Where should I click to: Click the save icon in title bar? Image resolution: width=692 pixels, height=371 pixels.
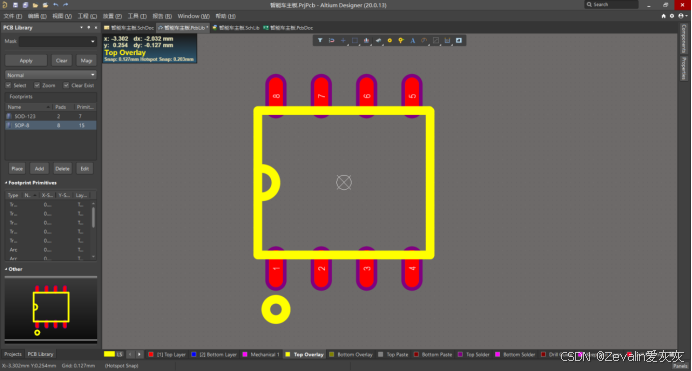[15, 5]
